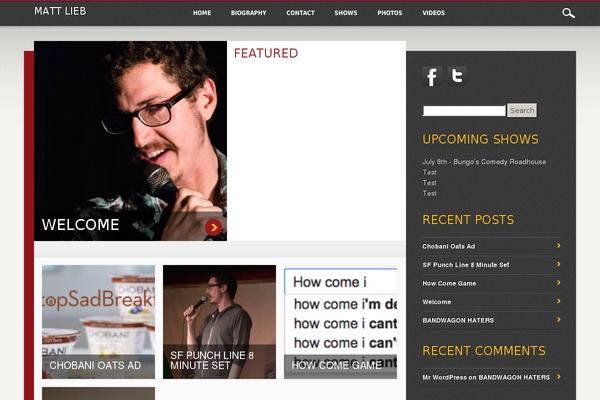The height and width of the screenshot is (400, 600).
Task: Open Welcome recent post link
Action: (437, 302)
